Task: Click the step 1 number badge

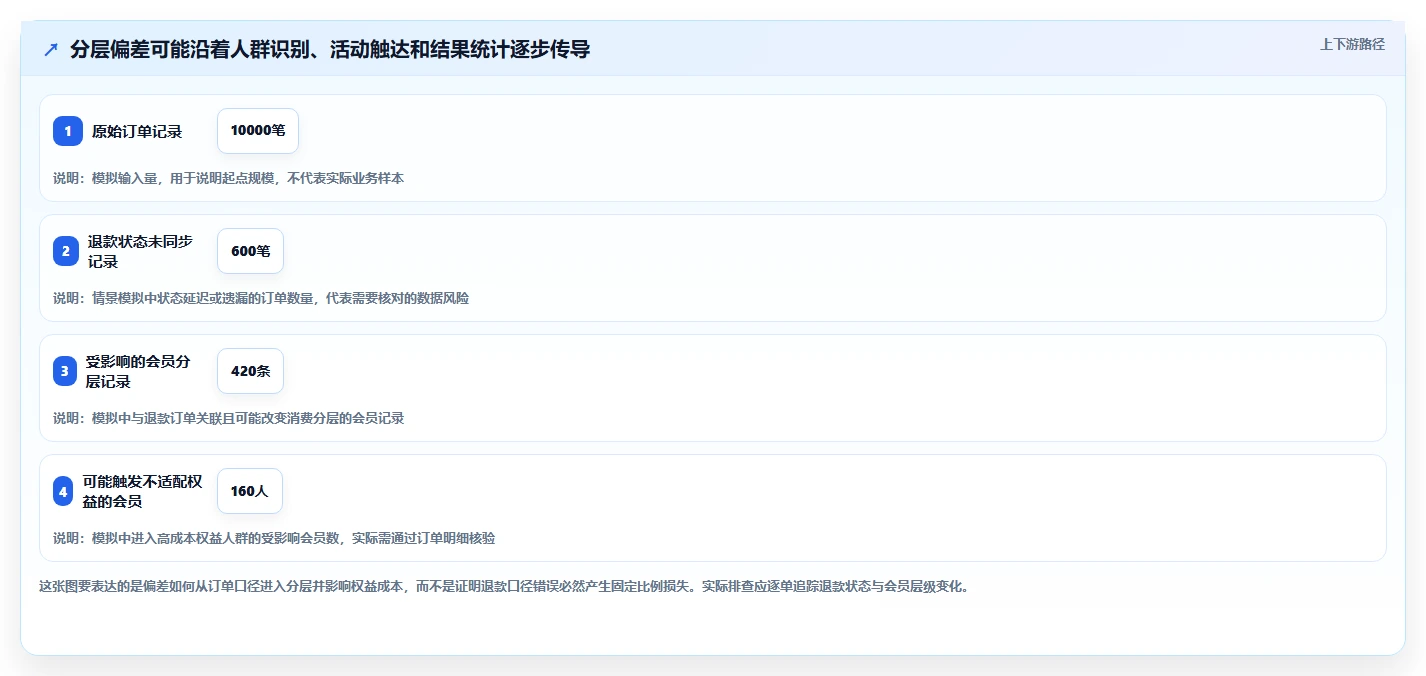Action: [x=68, y=131]
